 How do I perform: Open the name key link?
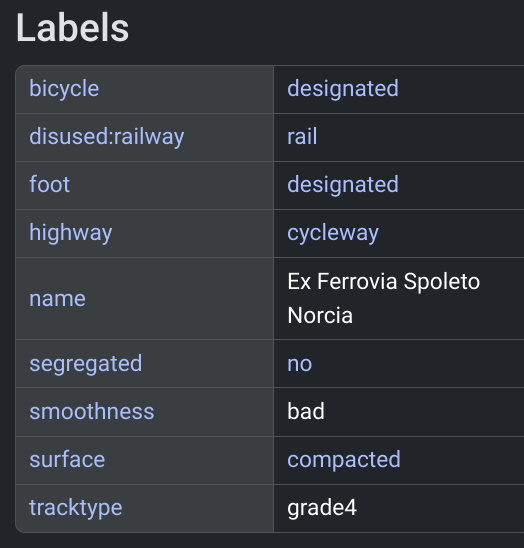(57, 299)
